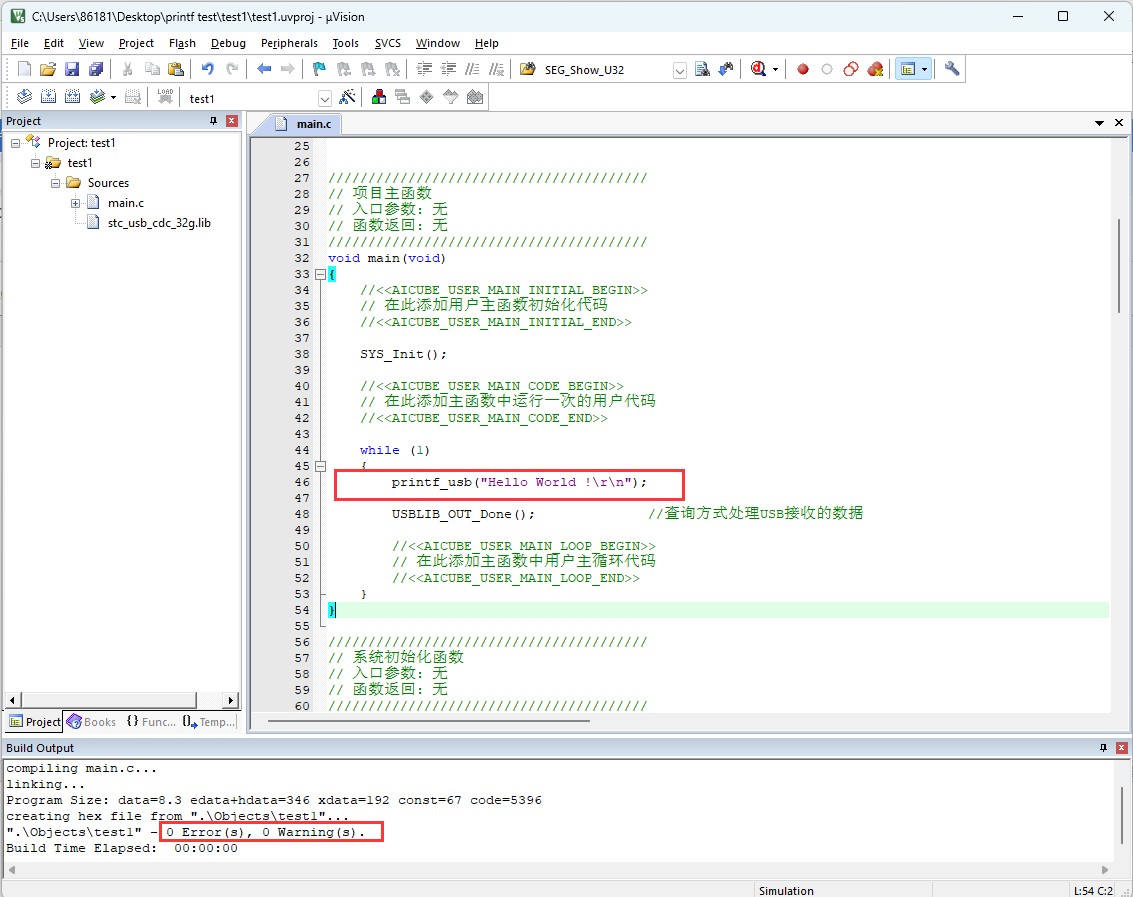Viewport: 1133px width, 897px height.
Task: Switch to the Templates panel tab
Action: (x=209, y=722)
